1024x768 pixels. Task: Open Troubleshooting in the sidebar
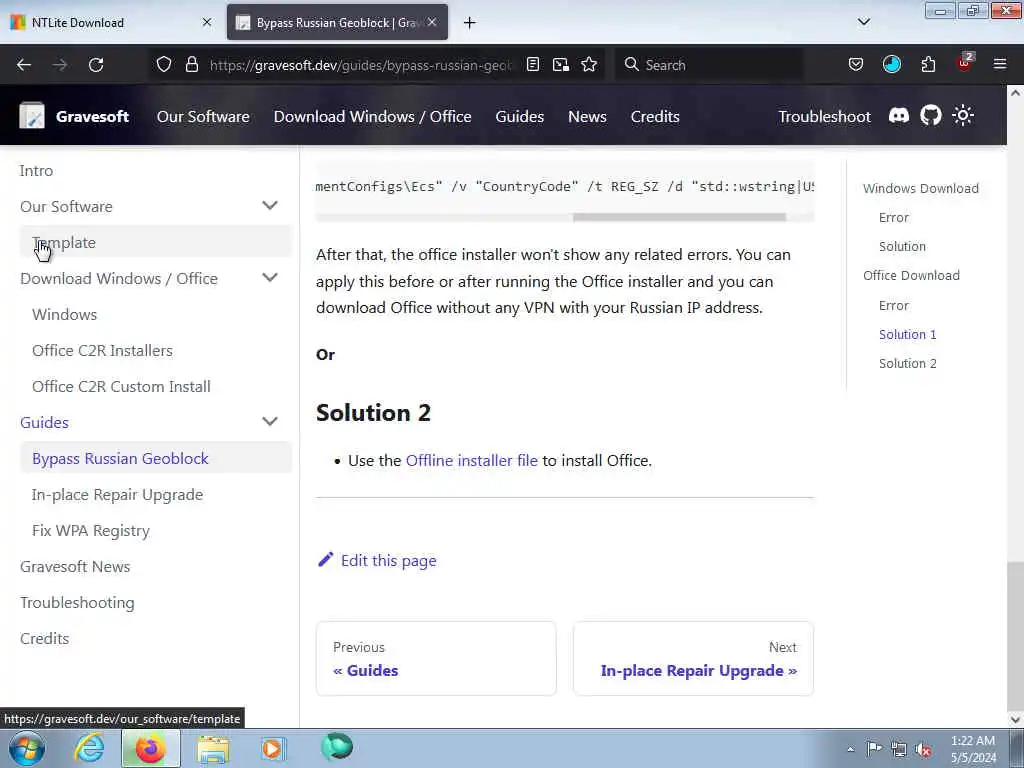click(x=77, y=602)
